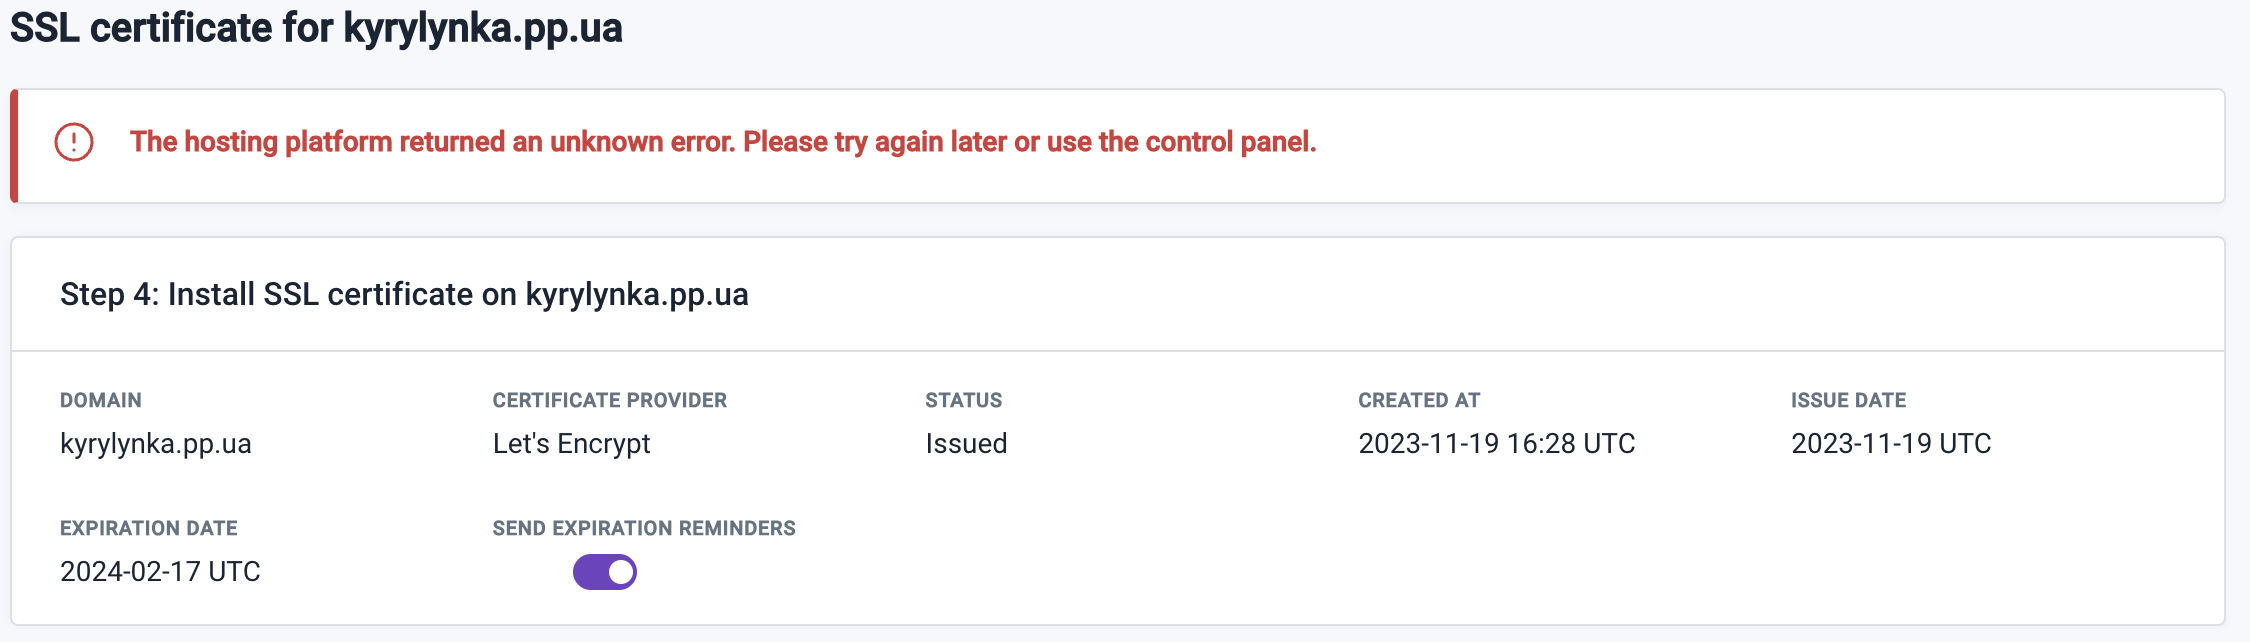Select the 2024-02-17 UTC expiration value

pos(160,571)
